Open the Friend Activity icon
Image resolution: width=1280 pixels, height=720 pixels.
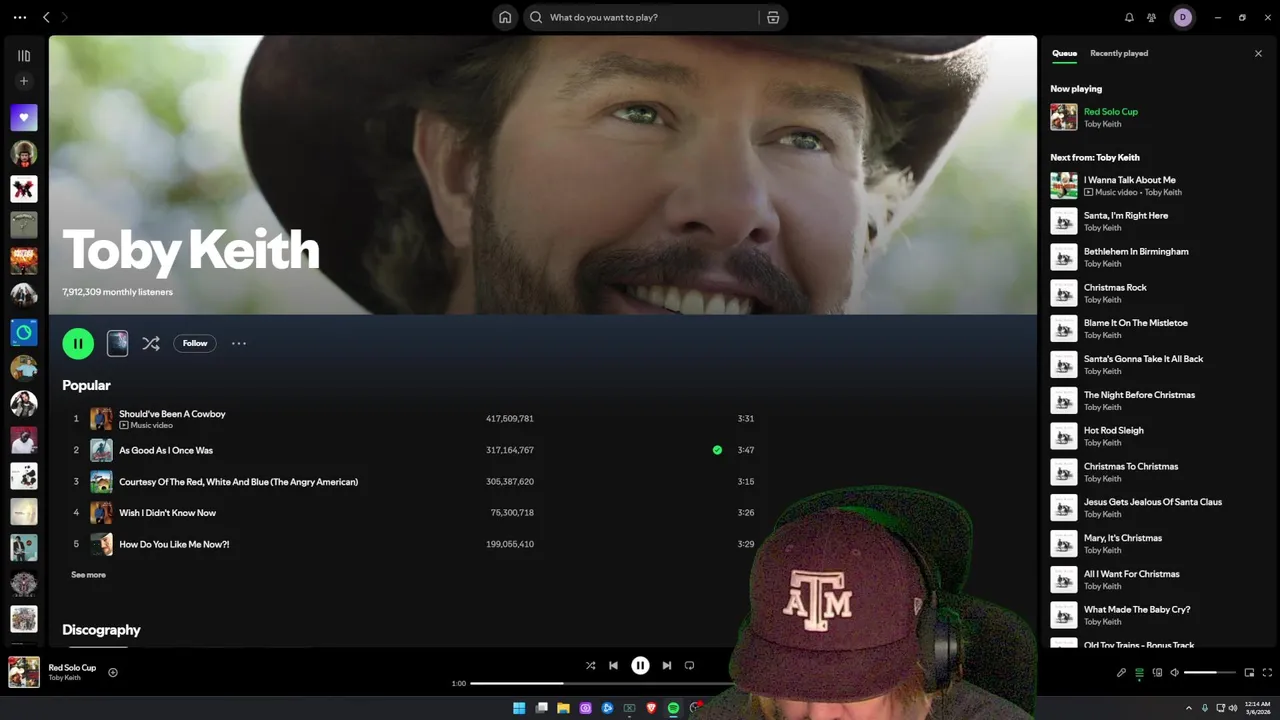coord(1152,17)
